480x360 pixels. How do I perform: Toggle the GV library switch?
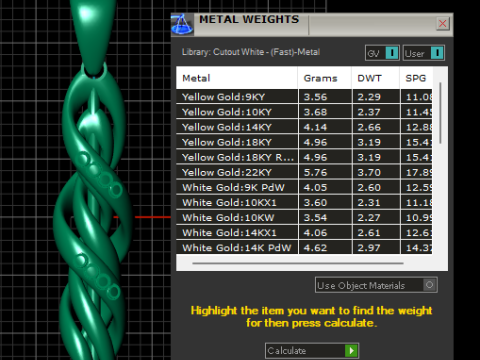(x=382, y=53)
